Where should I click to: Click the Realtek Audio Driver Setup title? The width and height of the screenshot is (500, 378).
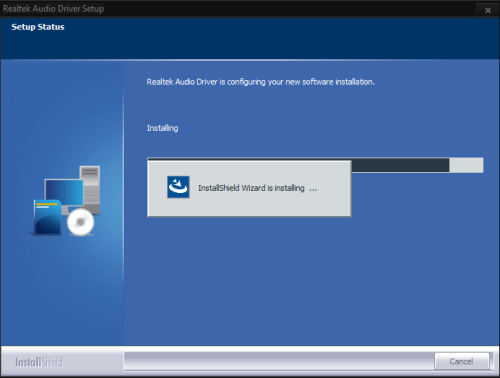click(x=53, y=9)
